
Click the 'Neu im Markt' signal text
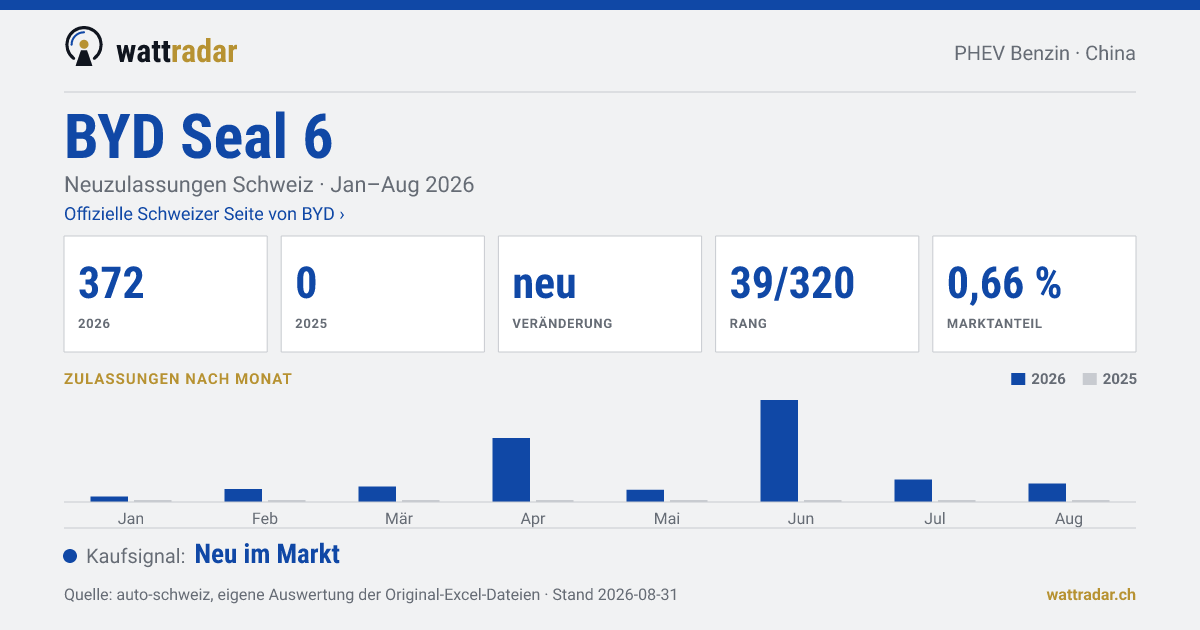tap(267, 555)
